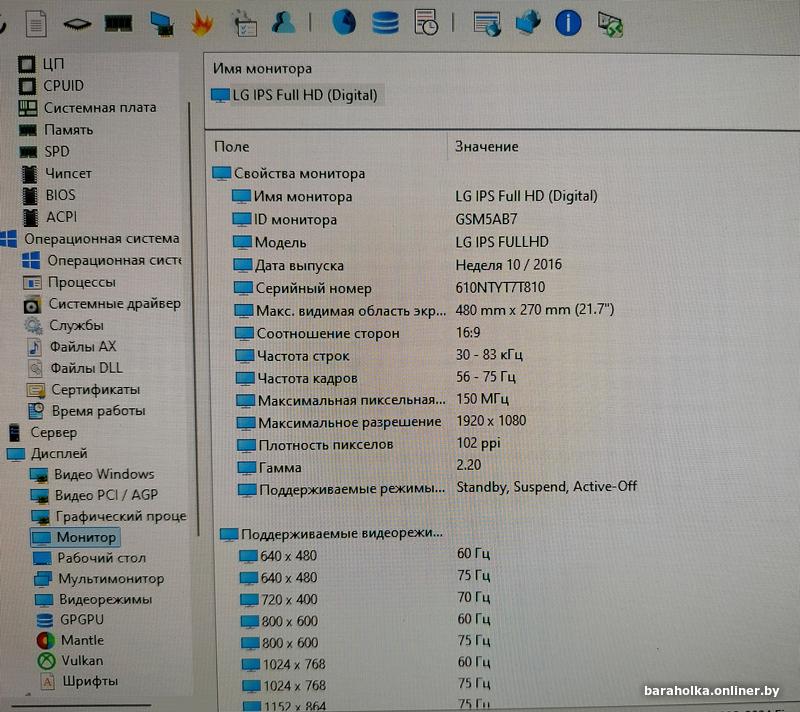Select the Операционная система parent tree node
The height and width of the screenshot is (712, 800).
[90, 238]
